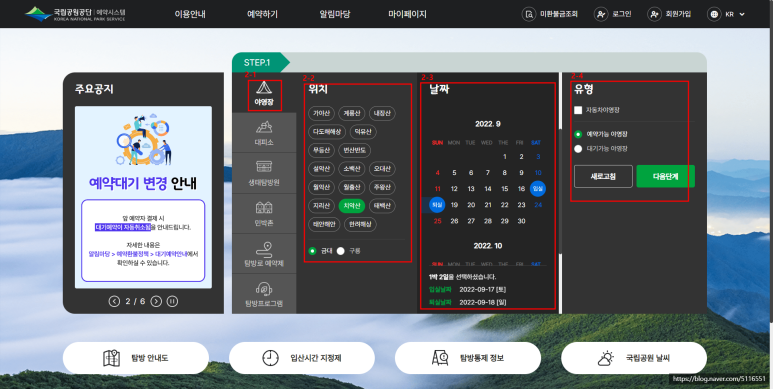Select the 금대 radio option

coord(312,251)
